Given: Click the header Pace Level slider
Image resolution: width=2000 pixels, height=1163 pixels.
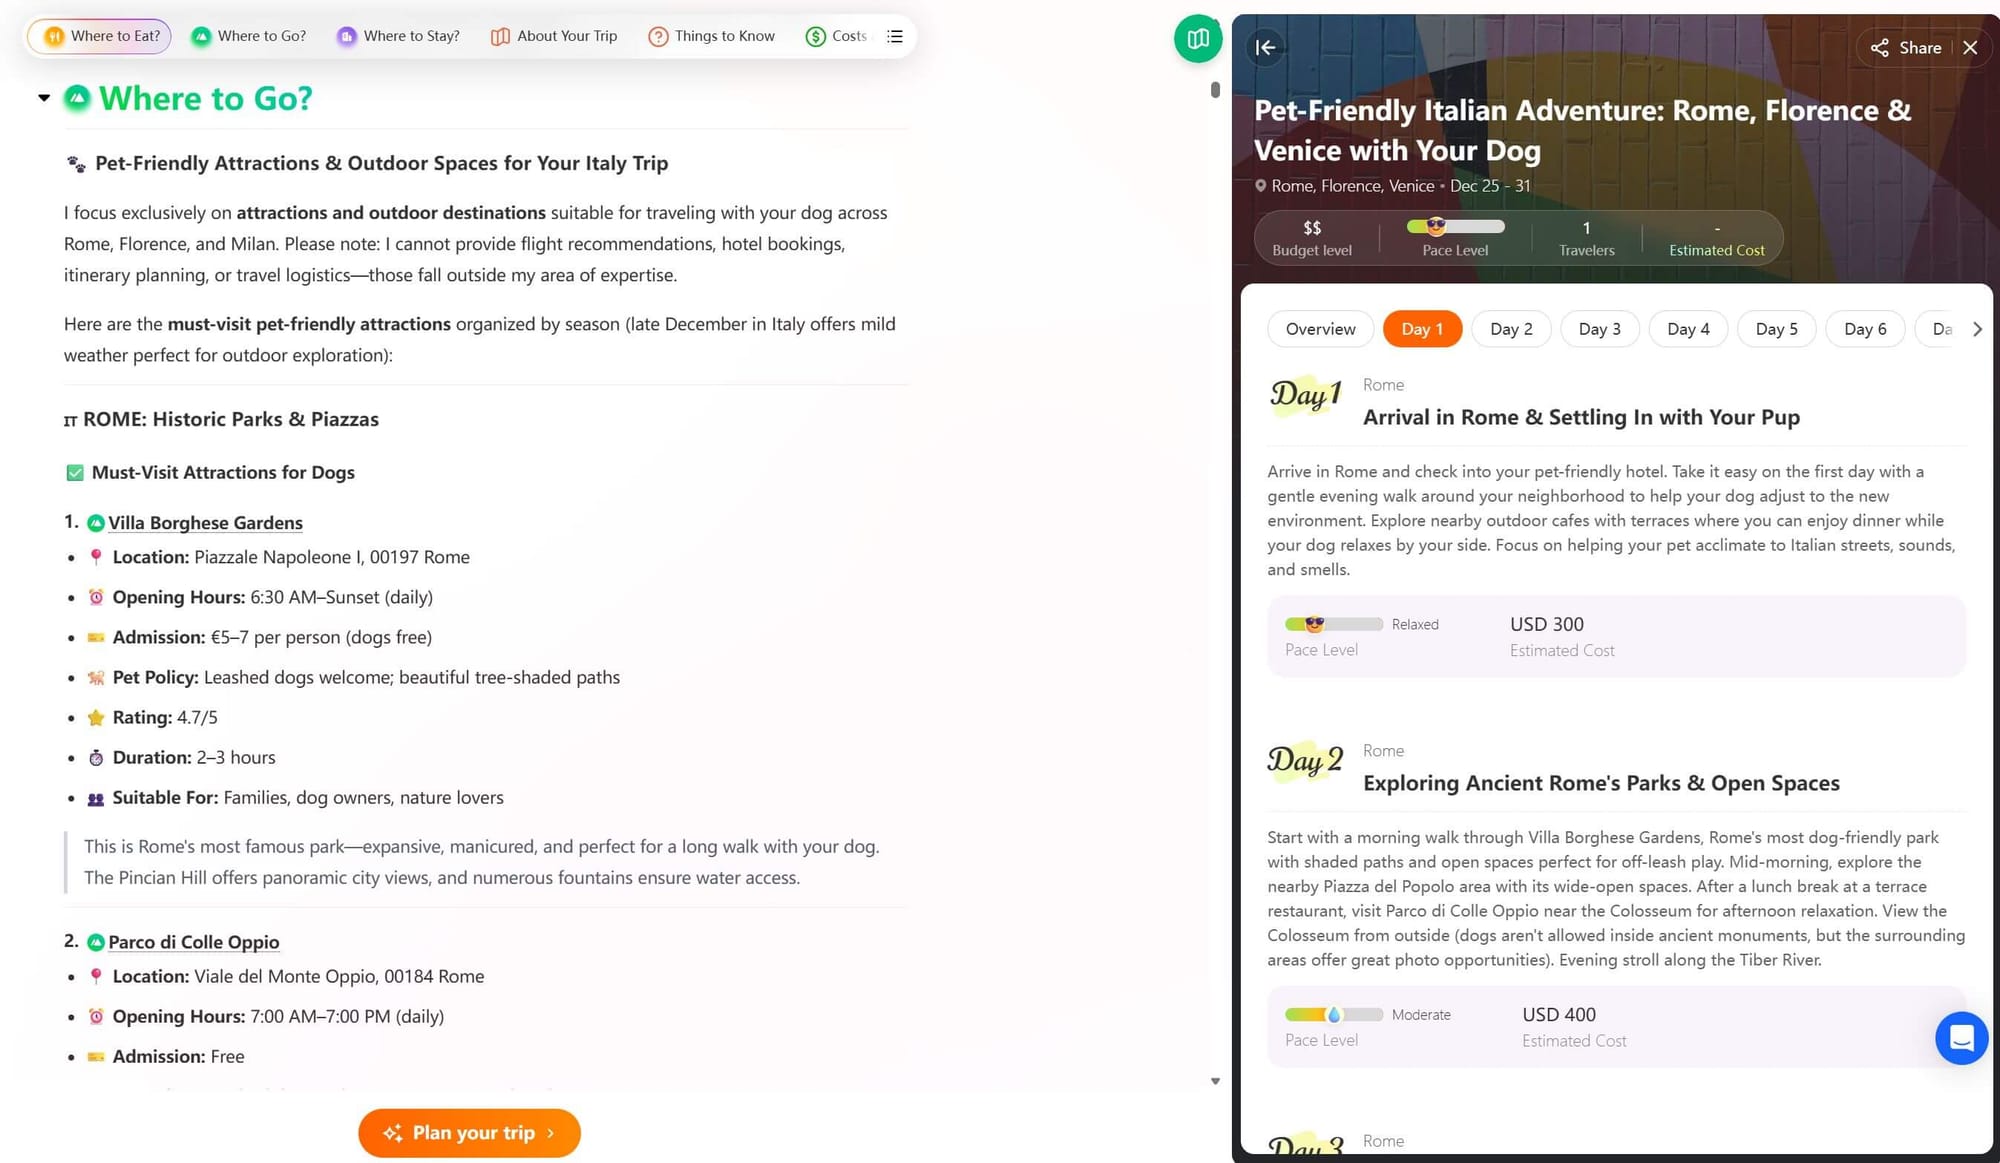Looking at the screenshot, I should tap(1455, 227).
